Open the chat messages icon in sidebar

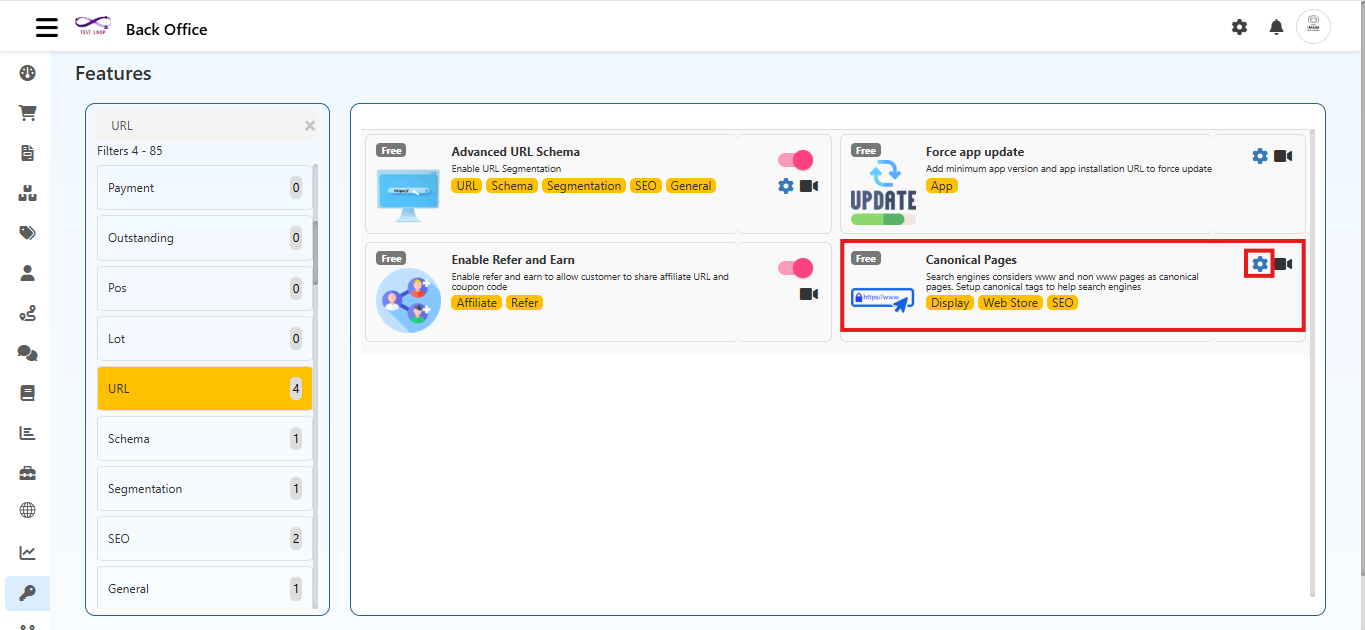point(27,352)
